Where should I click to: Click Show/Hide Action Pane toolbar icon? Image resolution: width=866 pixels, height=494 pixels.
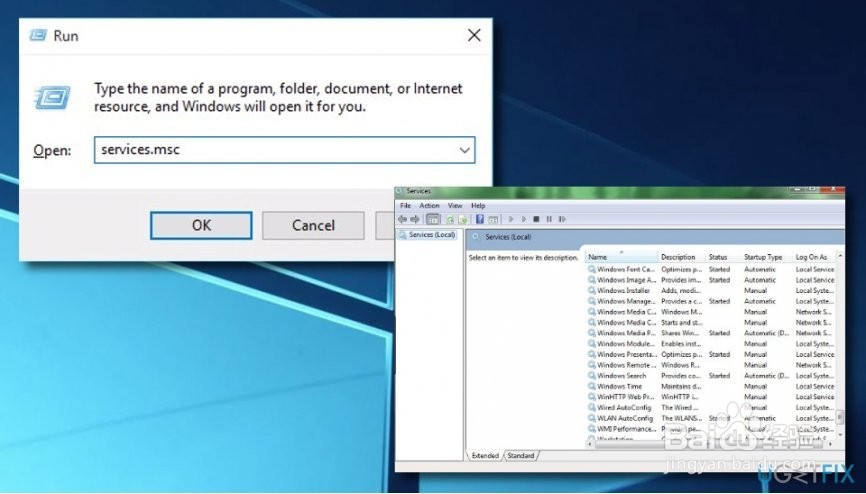(493, 219)
